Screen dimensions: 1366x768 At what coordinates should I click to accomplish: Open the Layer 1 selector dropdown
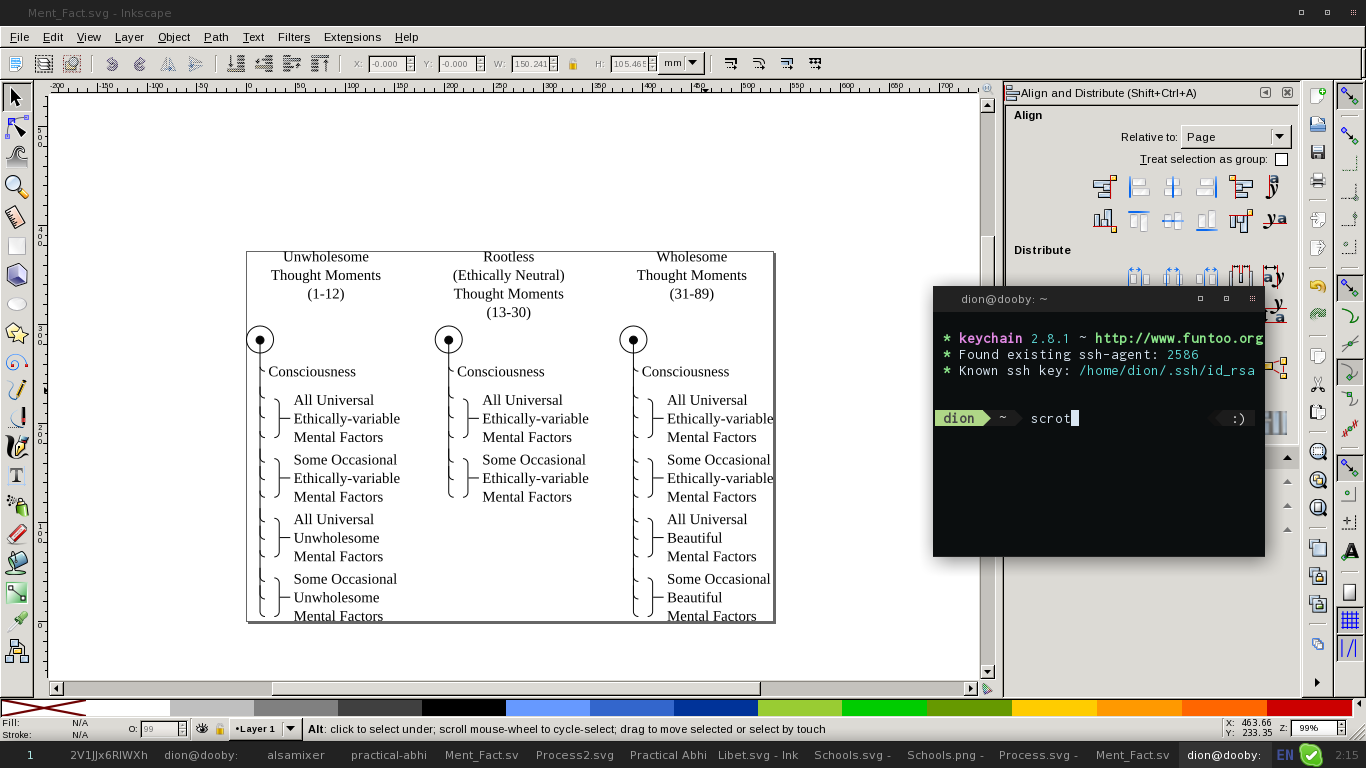[265, 729]
